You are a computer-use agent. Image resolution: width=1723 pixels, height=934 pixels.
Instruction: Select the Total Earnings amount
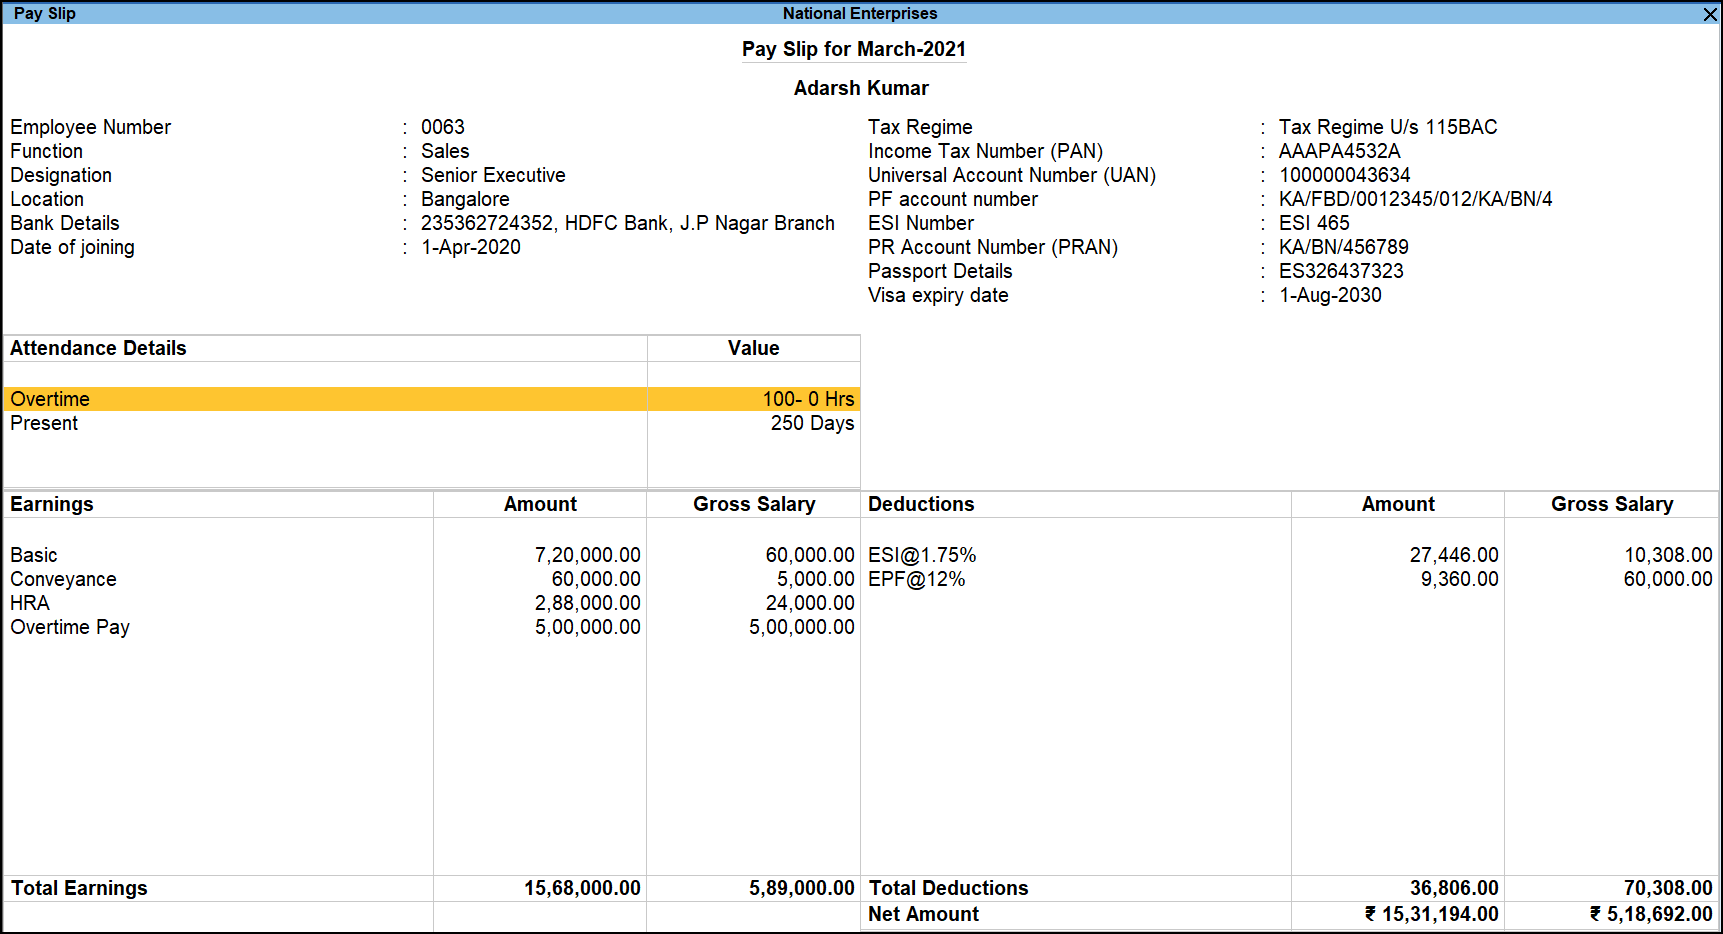click(583, 887)
